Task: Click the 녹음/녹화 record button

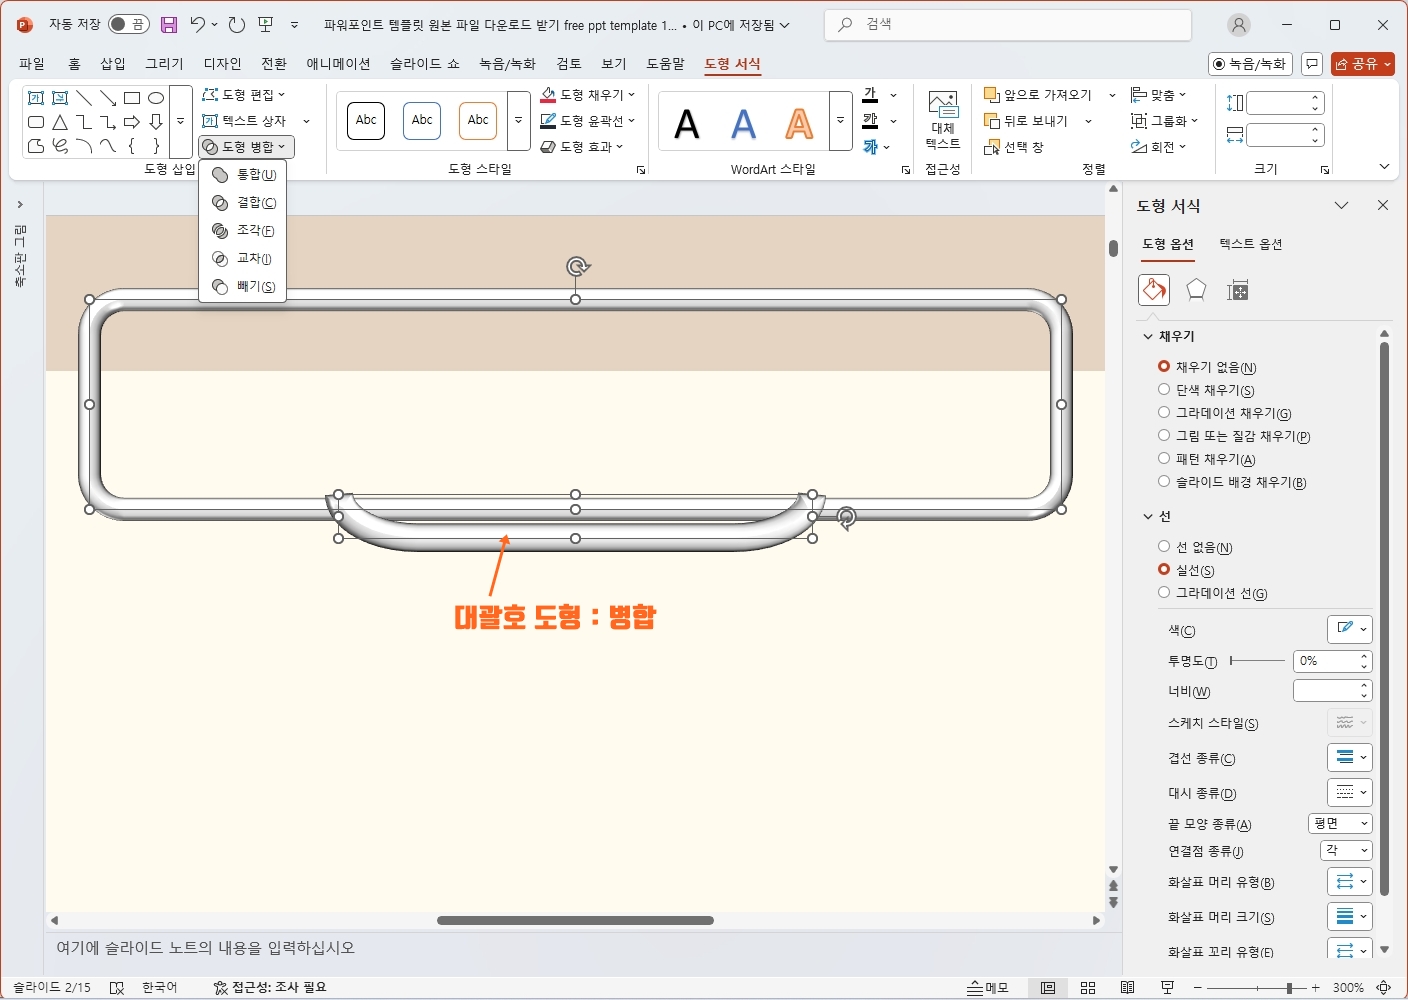Action: pyautogui.click(x=1250, y=64)
